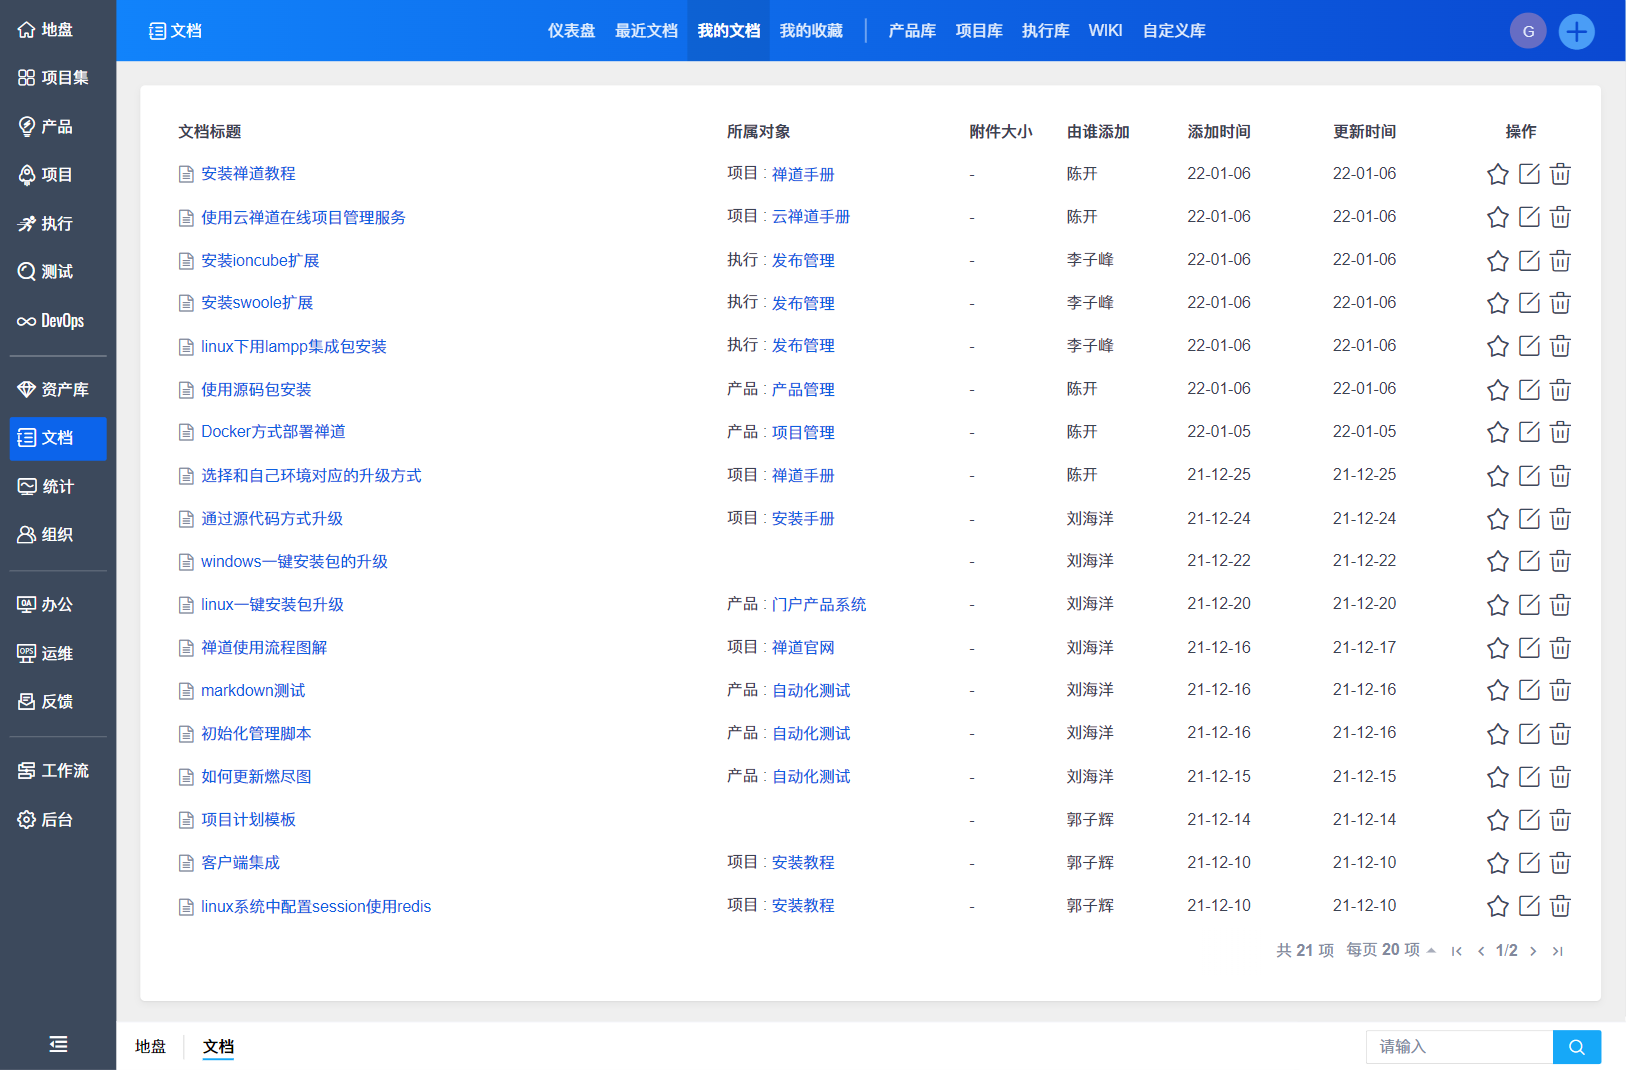Star the 选择和自己环境对应的升级方式 document
The width and height of the screenshot is (1626, 1070).
pyautogui.click(x=1497, y=476)
